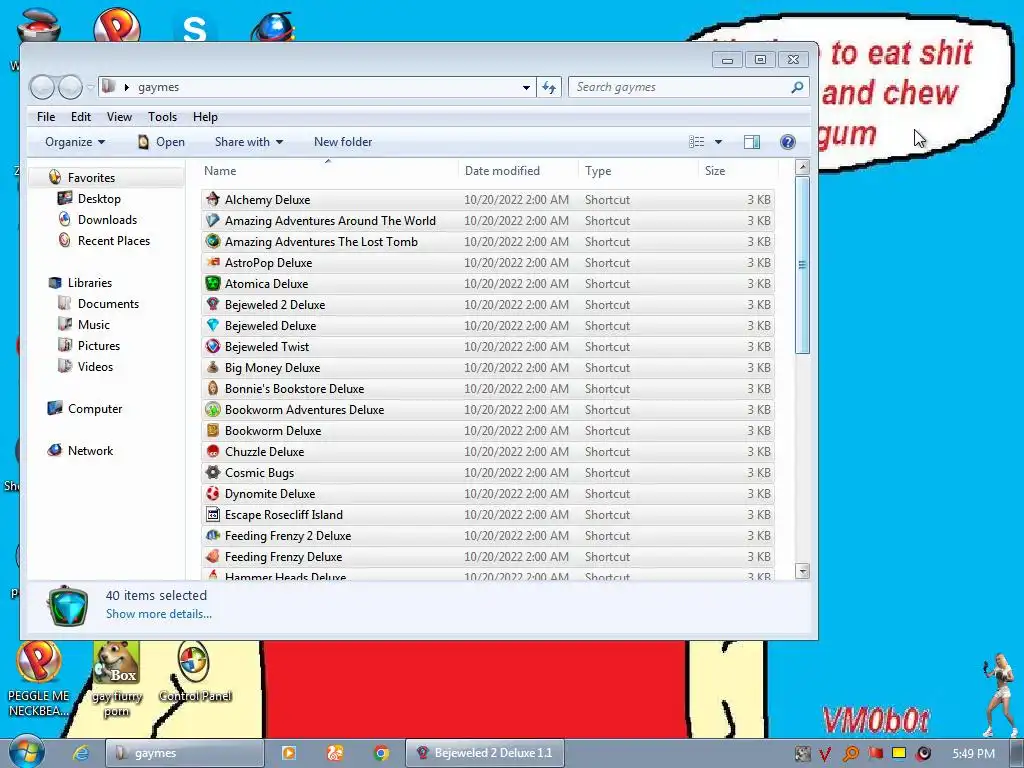Image resolution: width=1024 pixels, height=768 pixels.
Task: Click the scrollbar up arrow
Action: (x=803, y=167)
